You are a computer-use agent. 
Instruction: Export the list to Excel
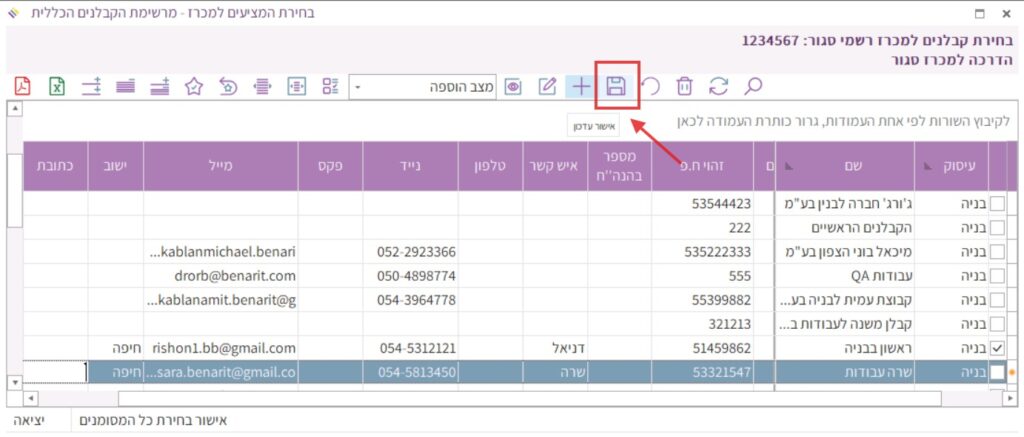pos(57,86)
